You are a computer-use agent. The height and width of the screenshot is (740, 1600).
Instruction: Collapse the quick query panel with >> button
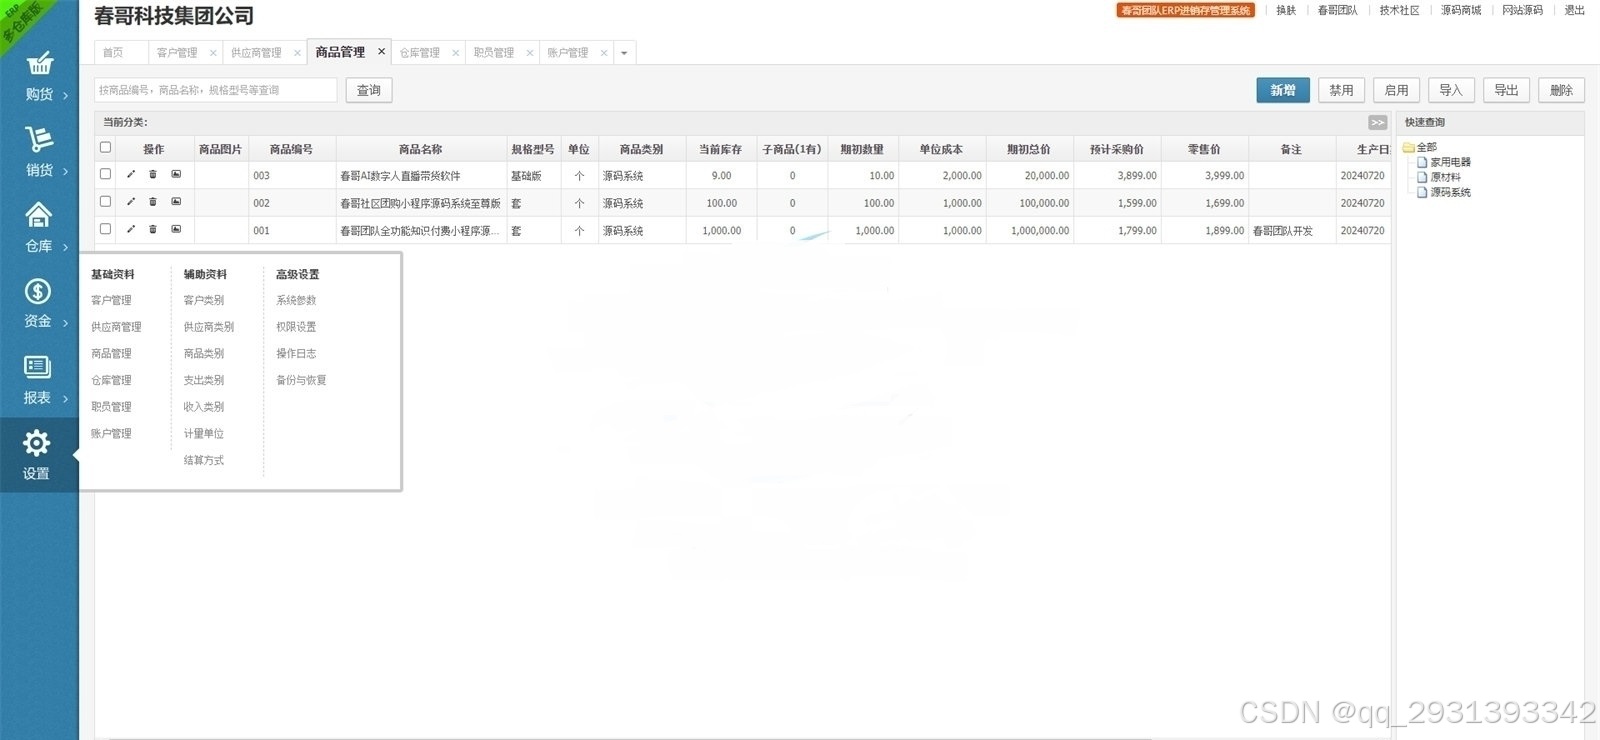1377,123
